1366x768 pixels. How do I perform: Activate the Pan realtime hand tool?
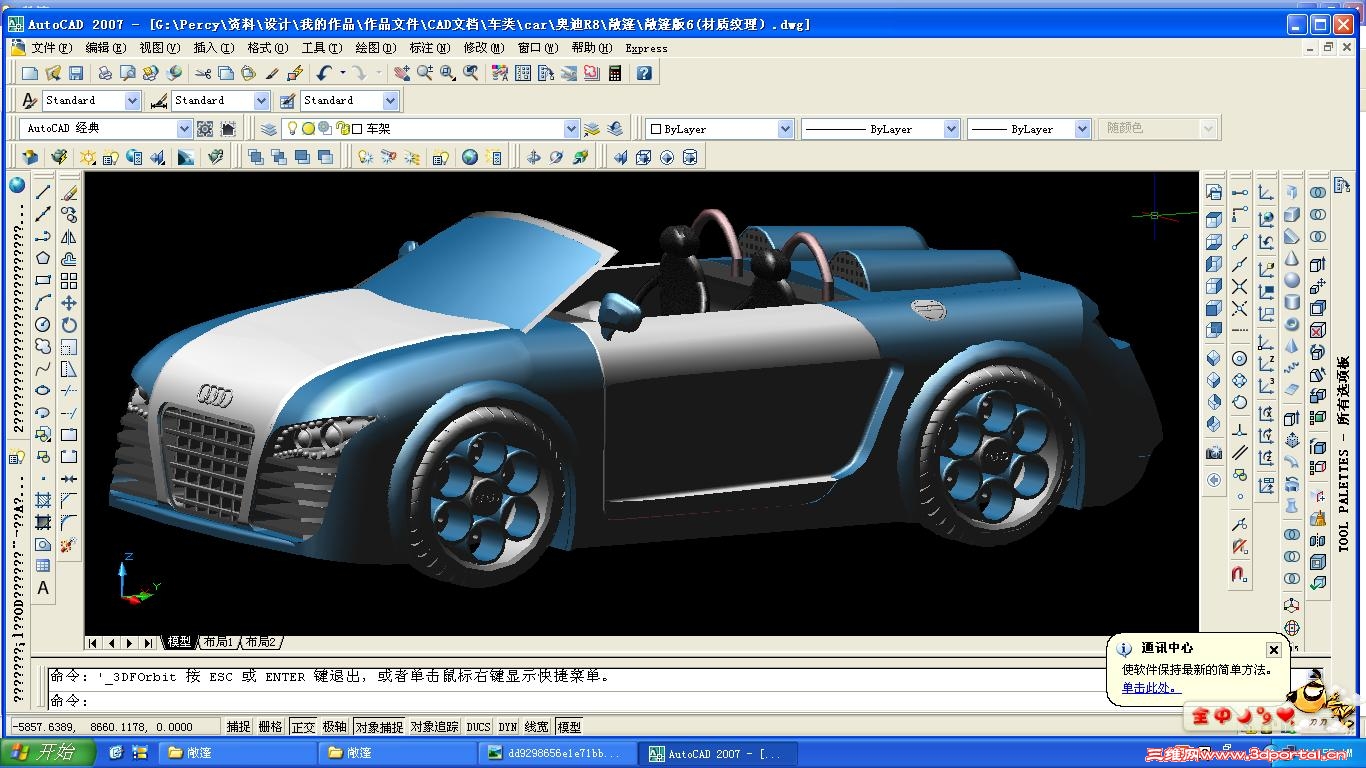click(x=401, y=73)
